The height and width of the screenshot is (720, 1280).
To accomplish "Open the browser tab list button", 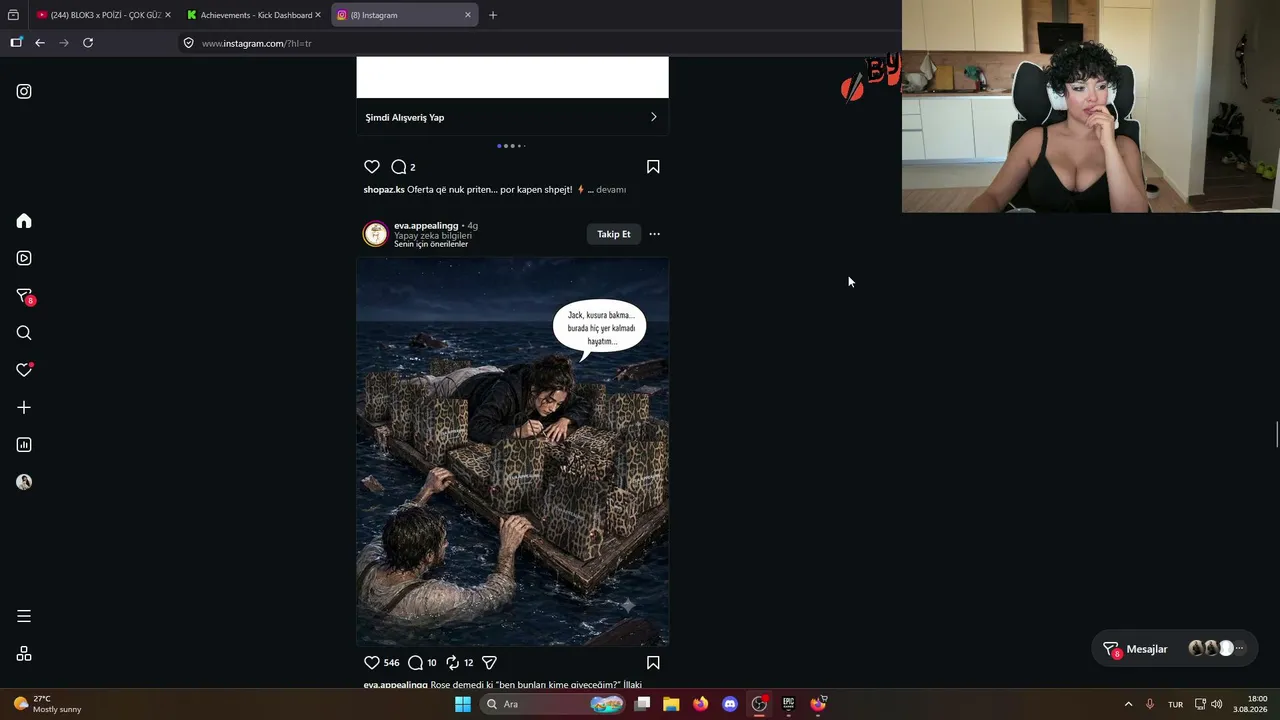I will click(x=13, y=15).
